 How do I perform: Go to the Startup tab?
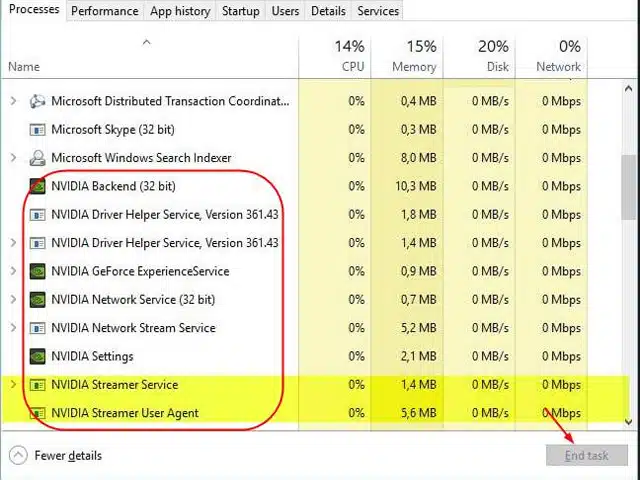tap(240, 11)
